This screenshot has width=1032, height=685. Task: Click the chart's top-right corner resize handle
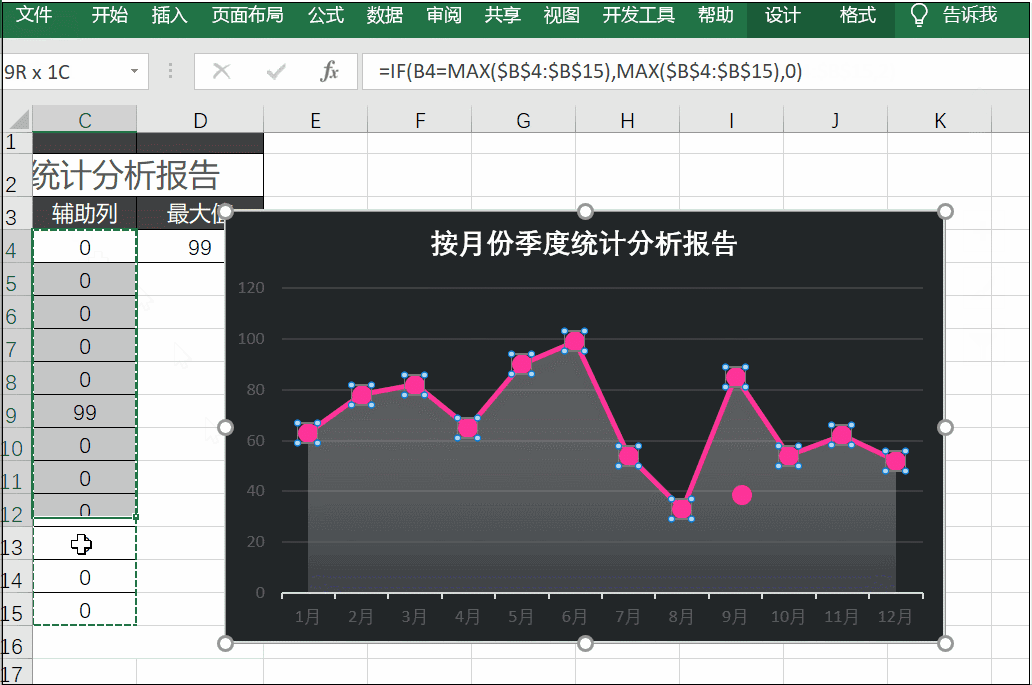coord(944,211)
